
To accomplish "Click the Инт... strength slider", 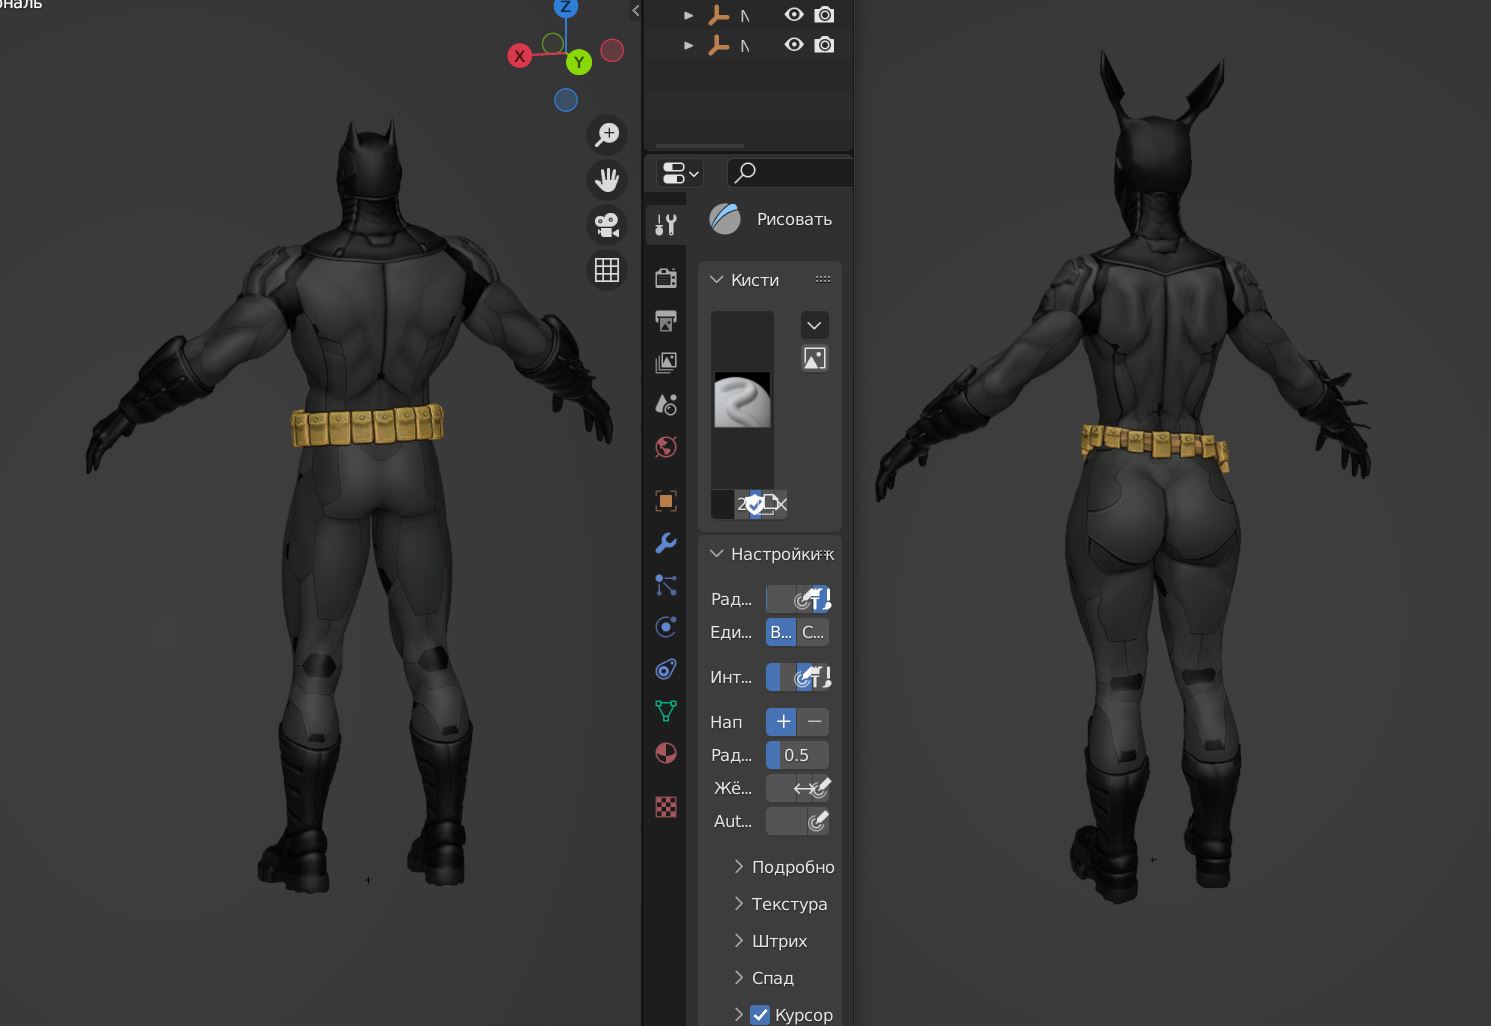I will (x=779, y=678).
